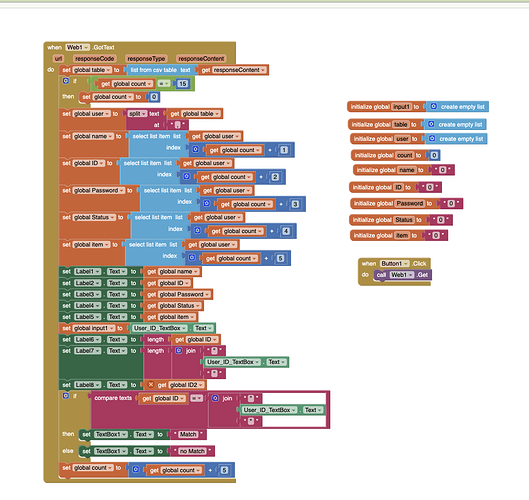Viewport: 529px width, 500px height.
Task: Edit the no Match text string
Action: click(192, 451)
